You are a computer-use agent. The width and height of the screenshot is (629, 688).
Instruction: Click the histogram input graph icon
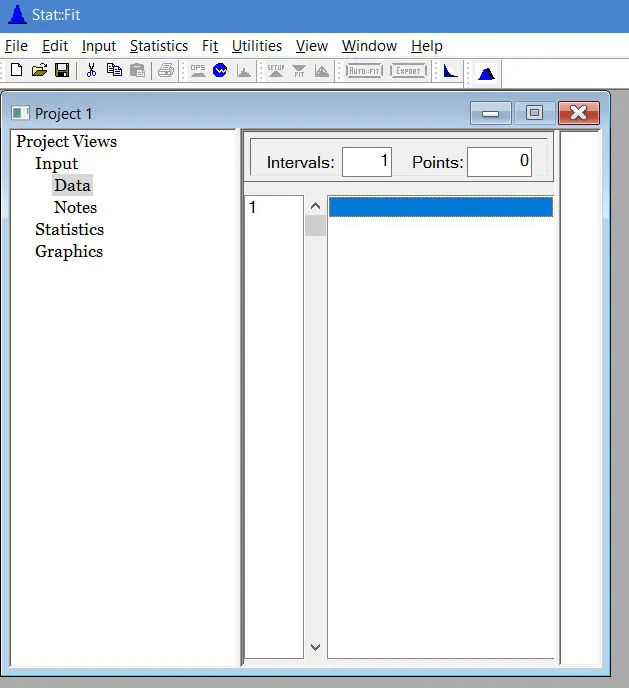click(x=243, y=70)
